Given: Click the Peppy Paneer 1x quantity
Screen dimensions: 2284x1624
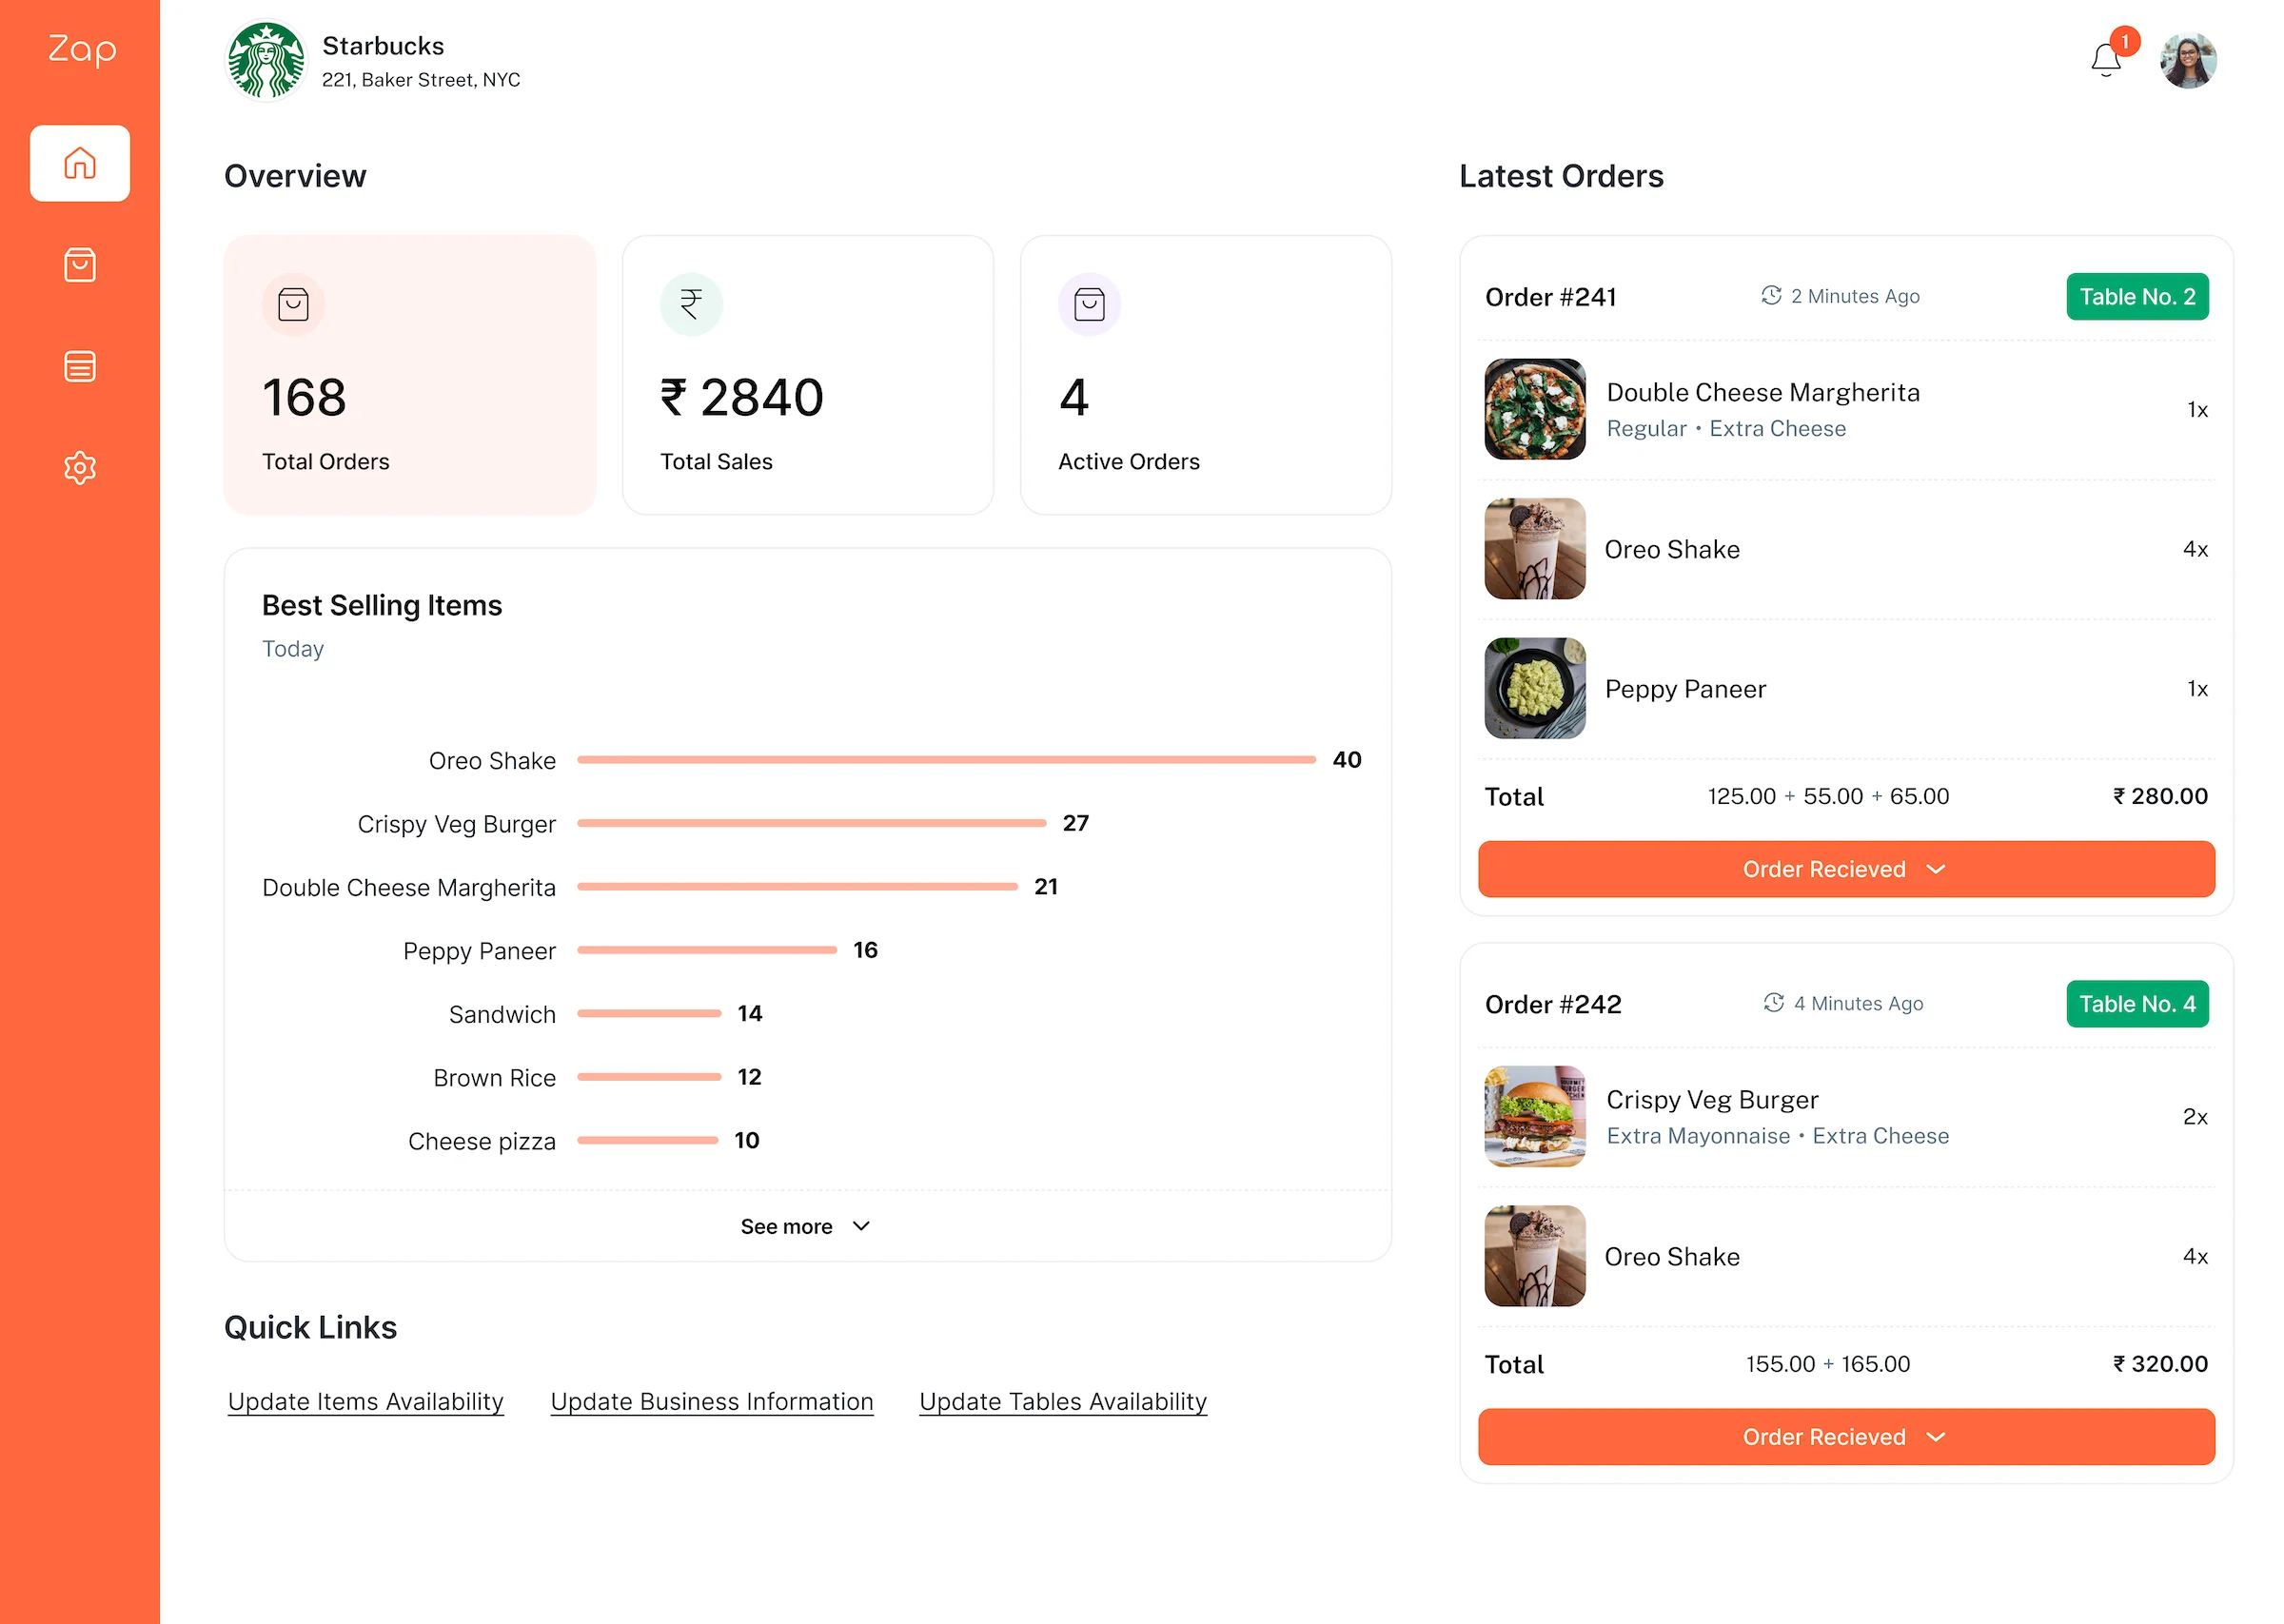Looking at the screenshot, I should click(x=2197, y=688).
